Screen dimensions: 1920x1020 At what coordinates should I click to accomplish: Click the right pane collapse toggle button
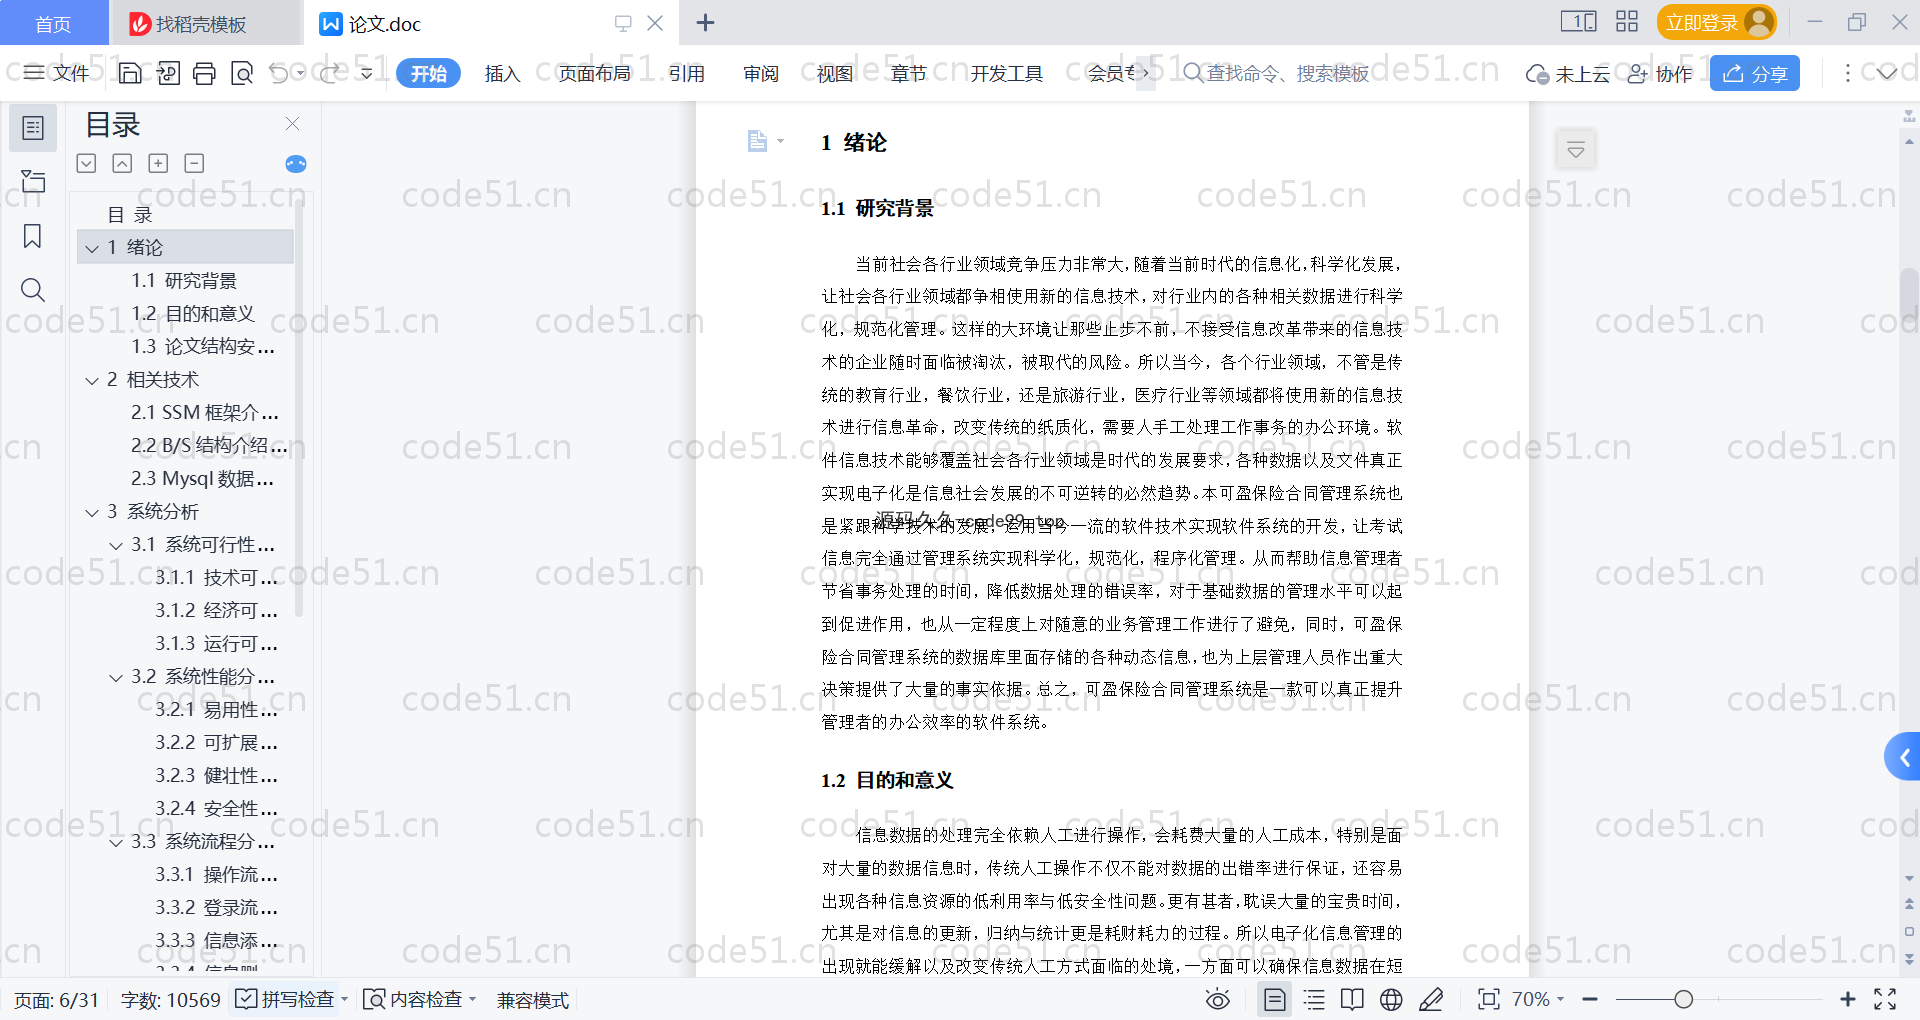pyautogui.click(x=1575, y=150)
